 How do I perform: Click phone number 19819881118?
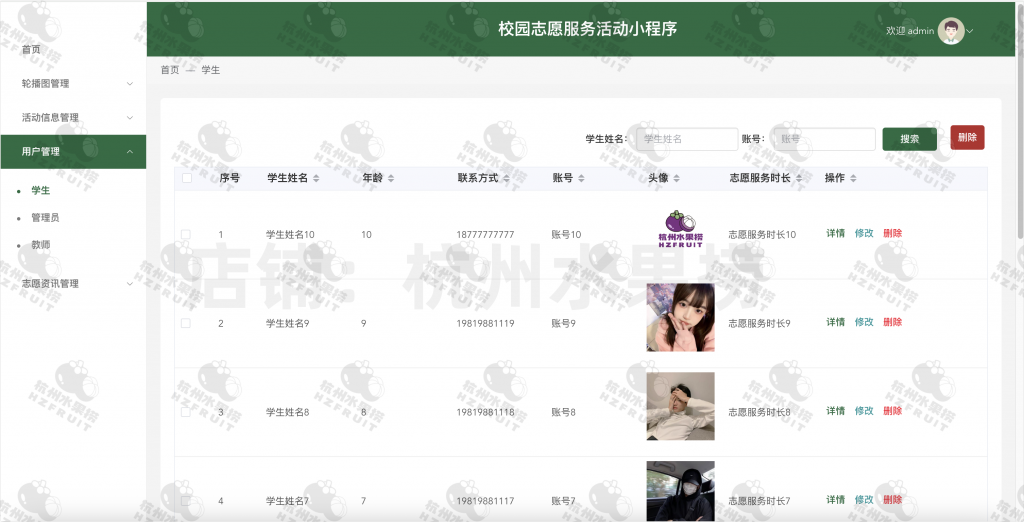(x=485, y=412)
